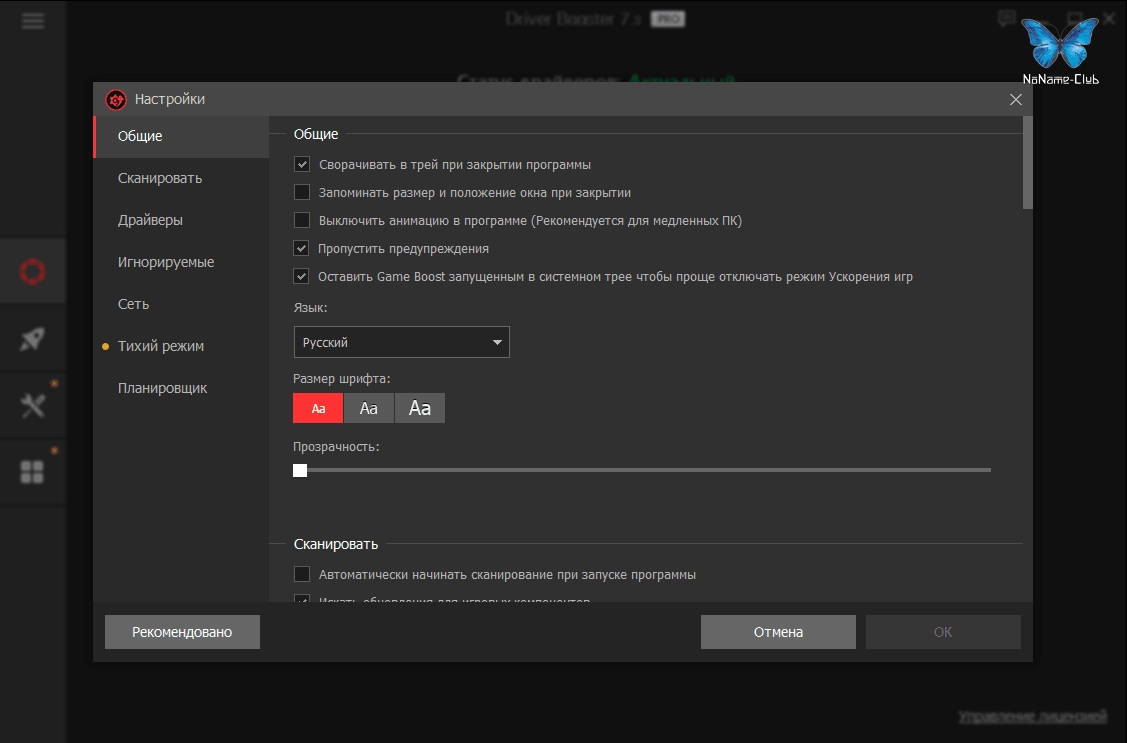Choose the large font size Aa button
1127x743 pixels.
tap(420, 408)
